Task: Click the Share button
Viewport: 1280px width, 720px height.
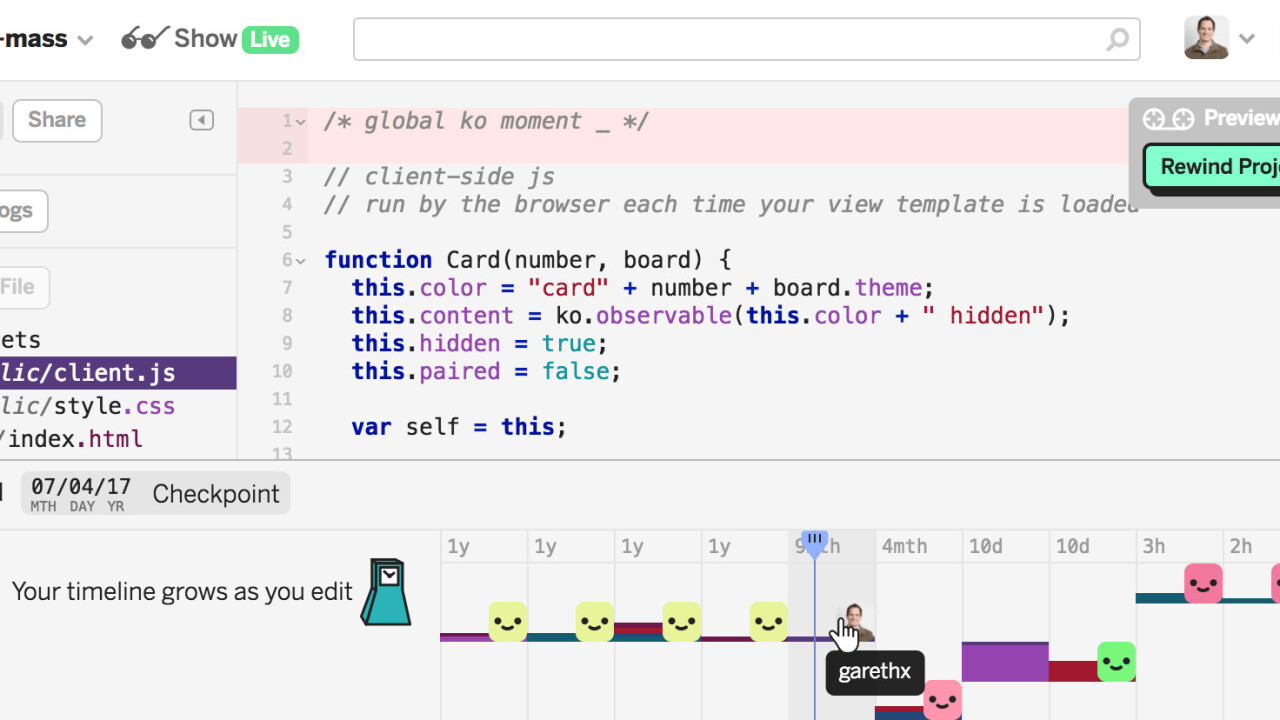Action: pyautogui.click(x=57, y=120)
